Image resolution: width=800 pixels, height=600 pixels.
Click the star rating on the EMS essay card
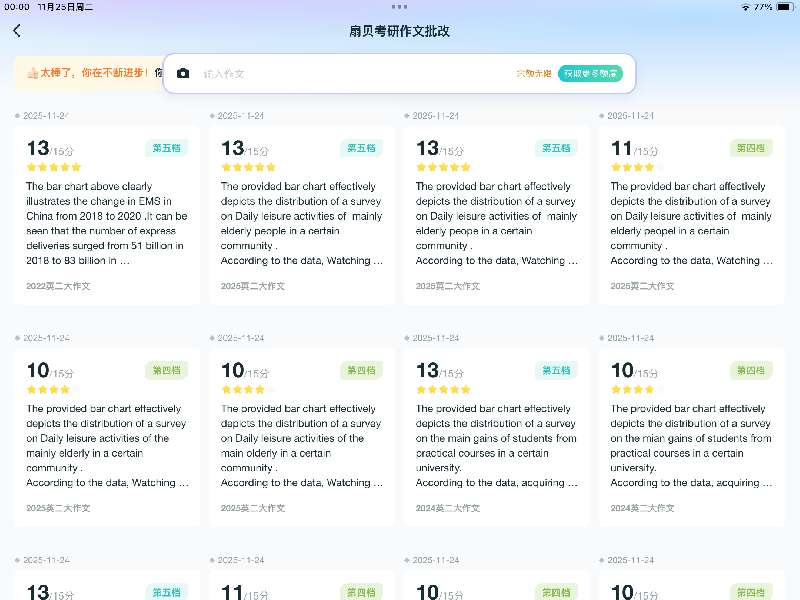pyautogui.click(x=54, y=167)
